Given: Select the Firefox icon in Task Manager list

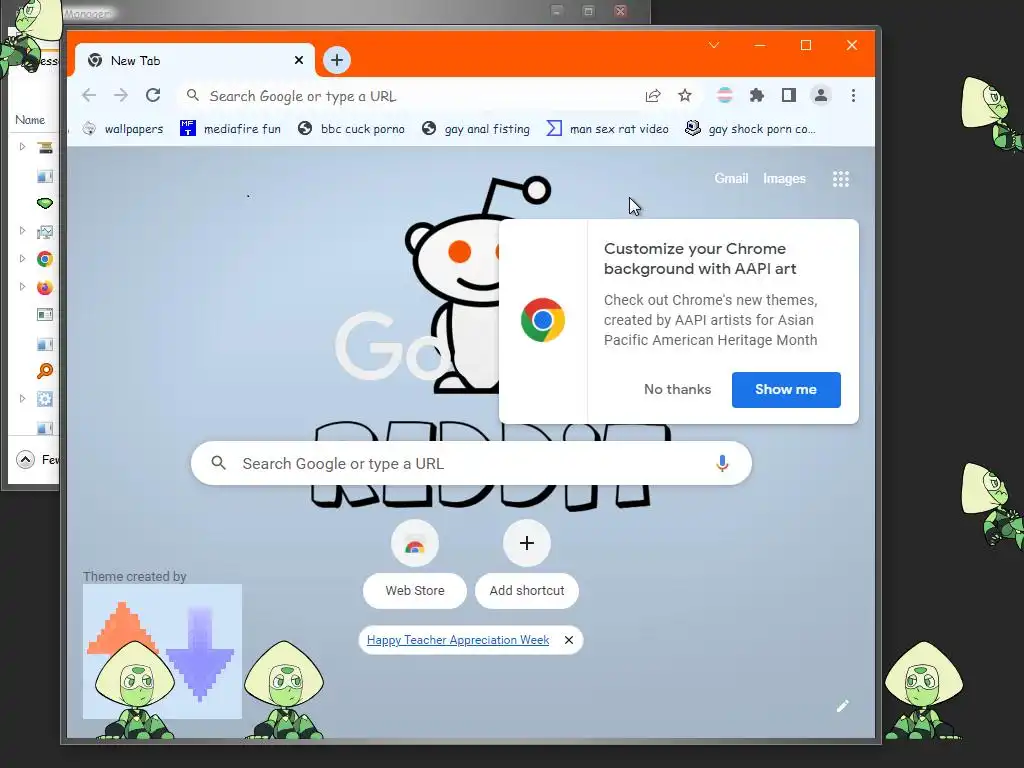Looking at the screenshot, I should pyautogui.click(x=45, y=287).
